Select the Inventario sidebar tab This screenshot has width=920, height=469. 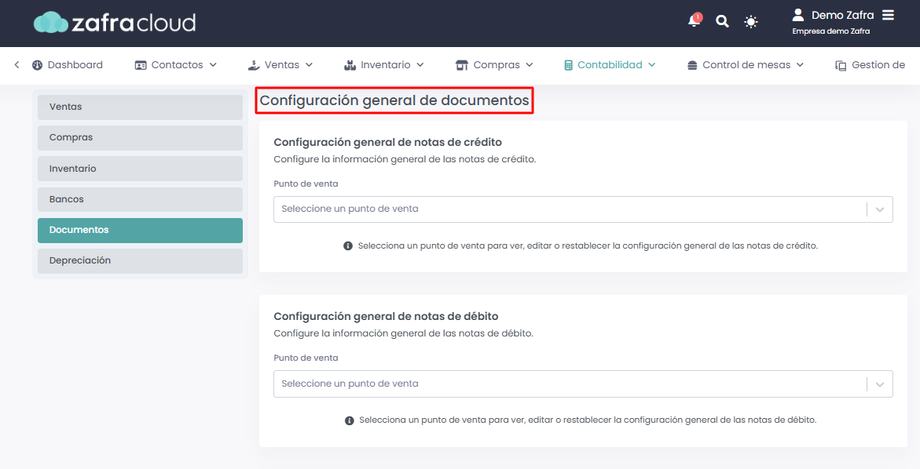[x=140, y=169]
